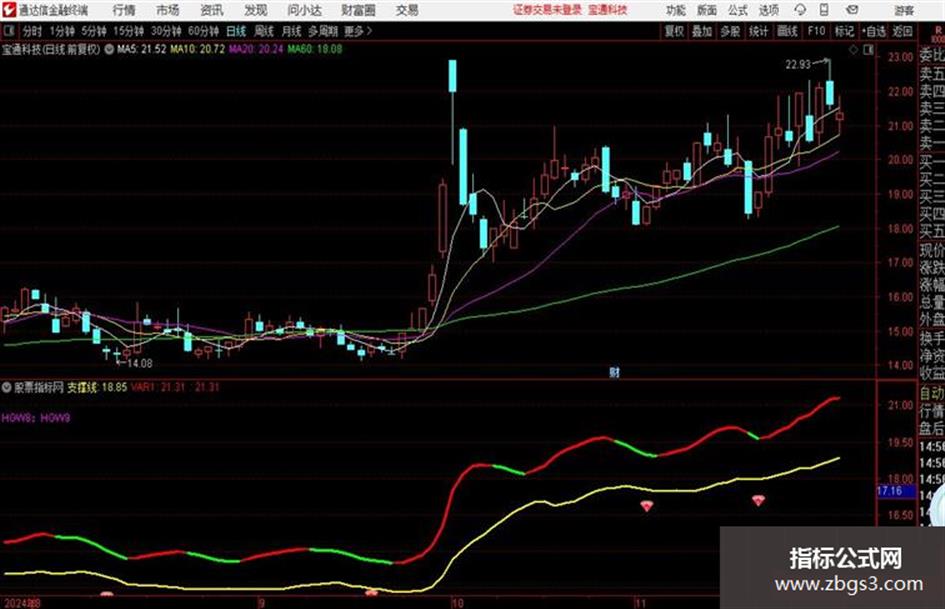Viewport: 945px width, 609px height.
Task: Toggle the left panel layout icon
Action: (9, 31)
